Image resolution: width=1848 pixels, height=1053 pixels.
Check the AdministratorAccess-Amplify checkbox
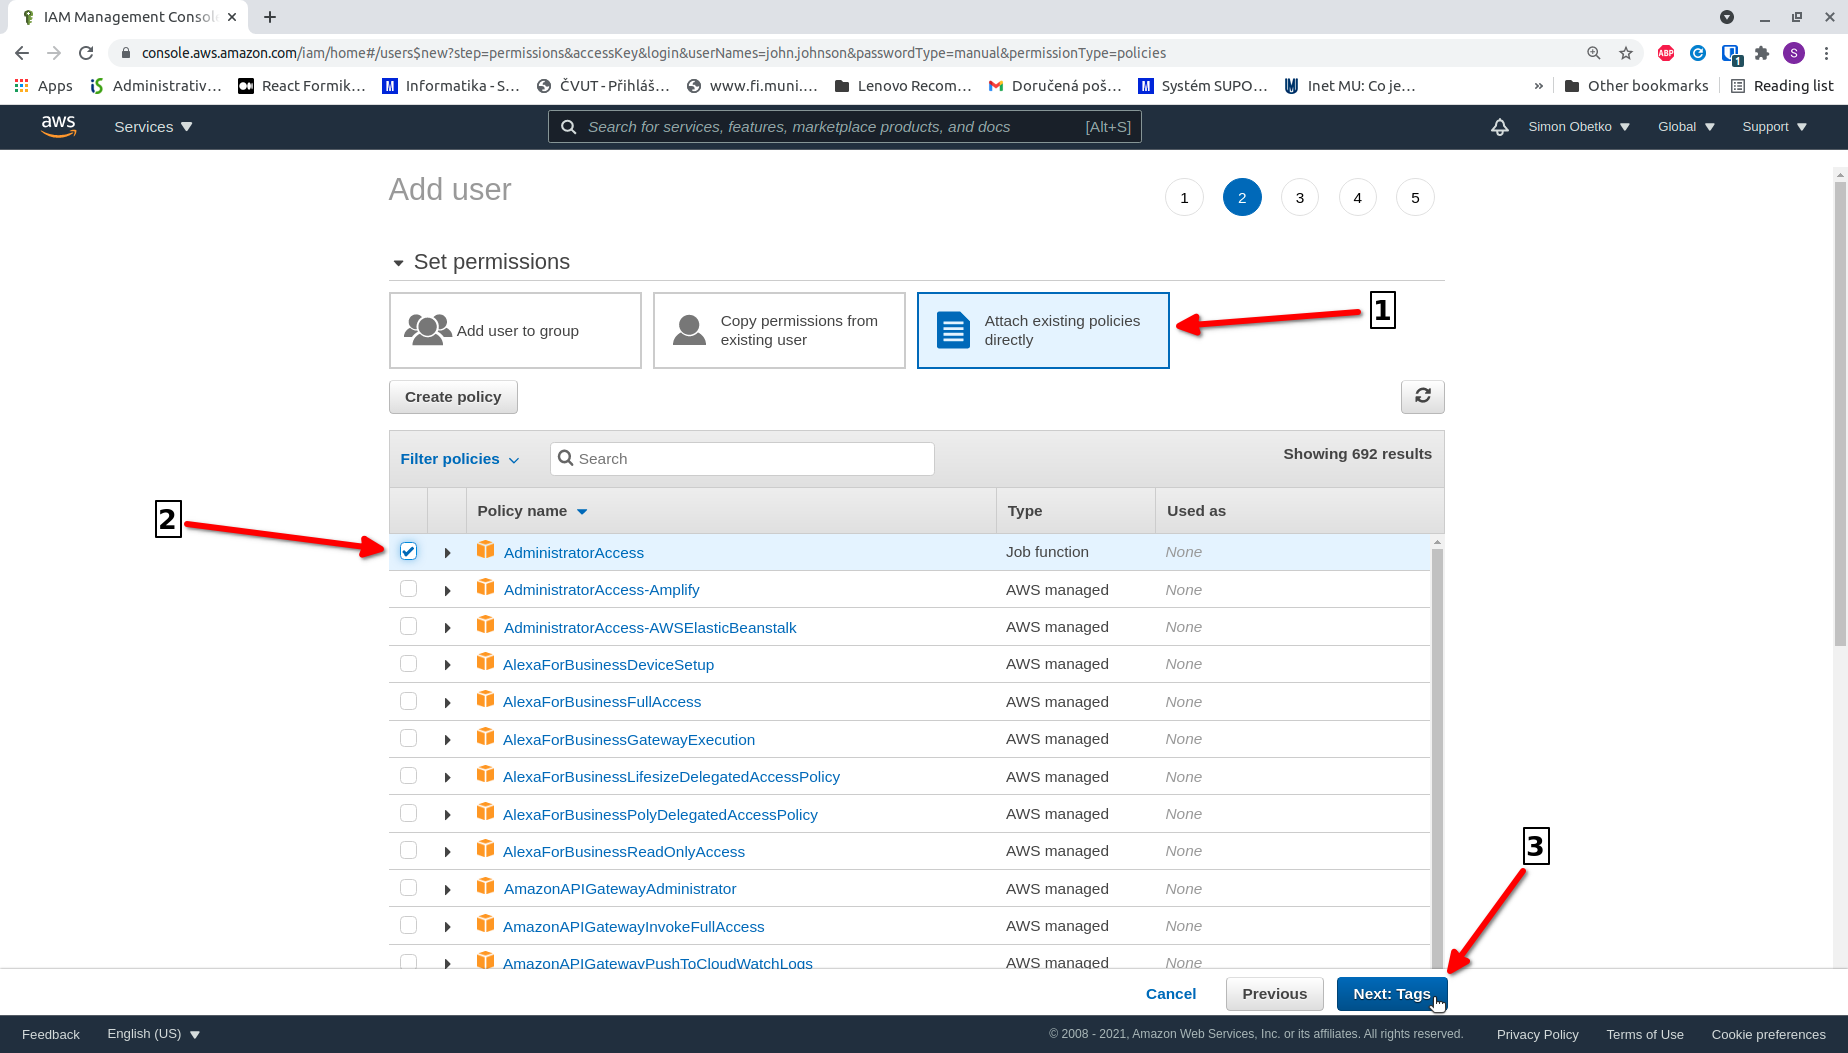point(408,589)
